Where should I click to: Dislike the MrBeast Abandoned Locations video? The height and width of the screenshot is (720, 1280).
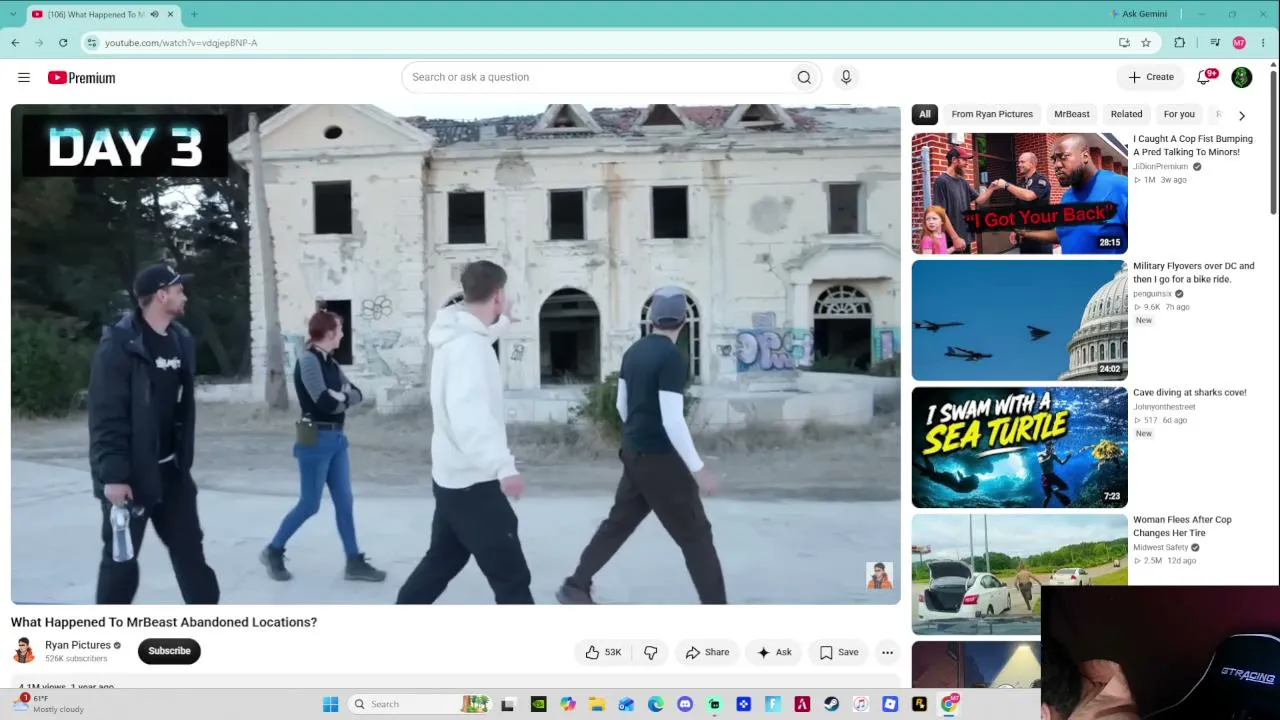650,652
